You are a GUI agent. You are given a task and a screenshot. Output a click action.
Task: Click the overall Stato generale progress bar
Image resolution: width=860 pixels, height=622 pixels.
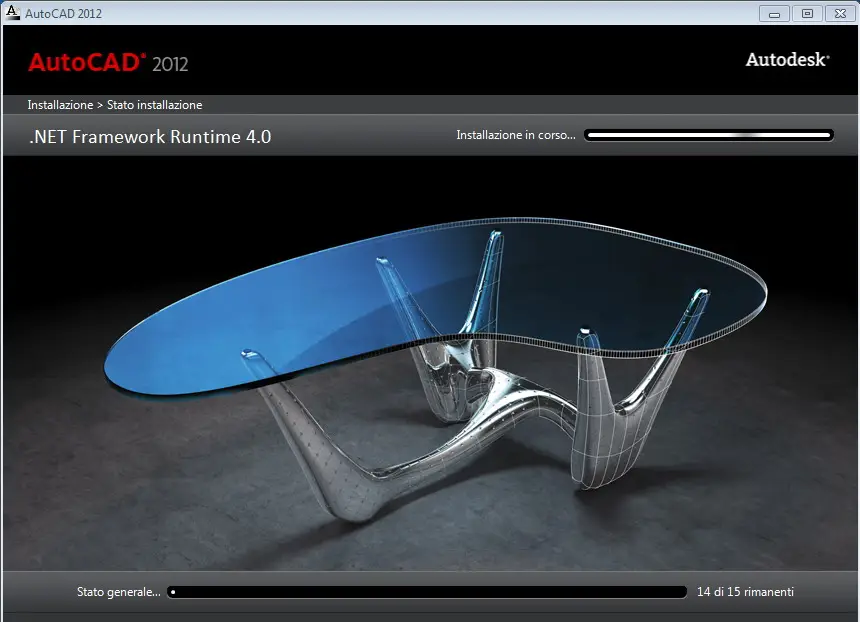pyautogui.click(x=427, y=592)
